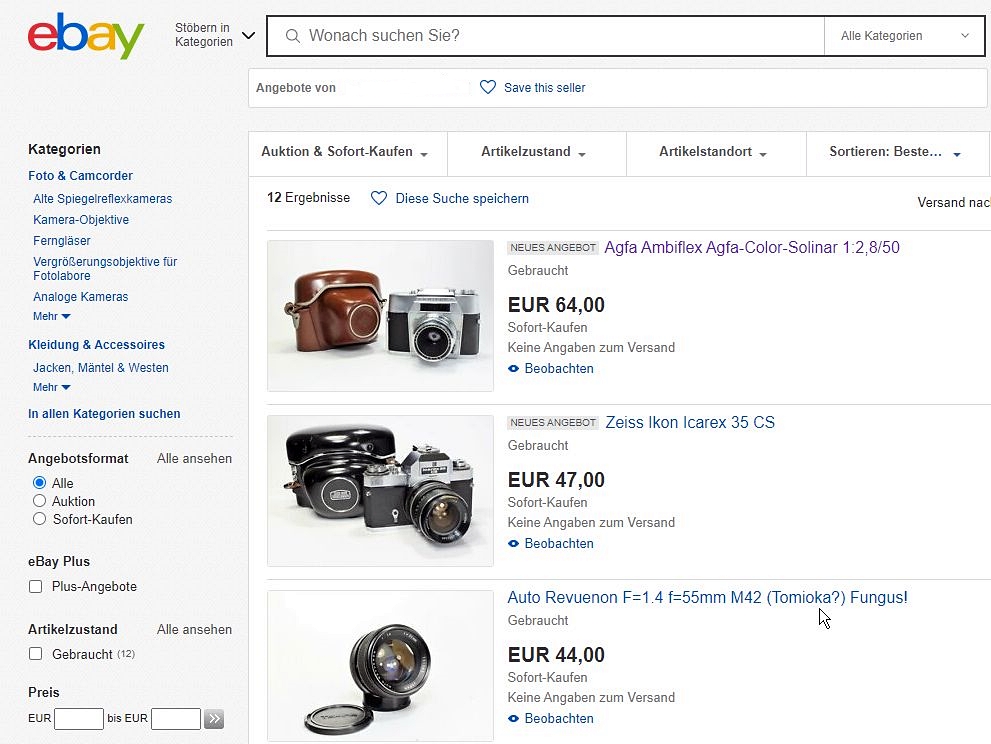Click the minimum price EUR input field
The height and width of the screenshot is (744, 991).
pyautogui.click(x=79, y=719)
